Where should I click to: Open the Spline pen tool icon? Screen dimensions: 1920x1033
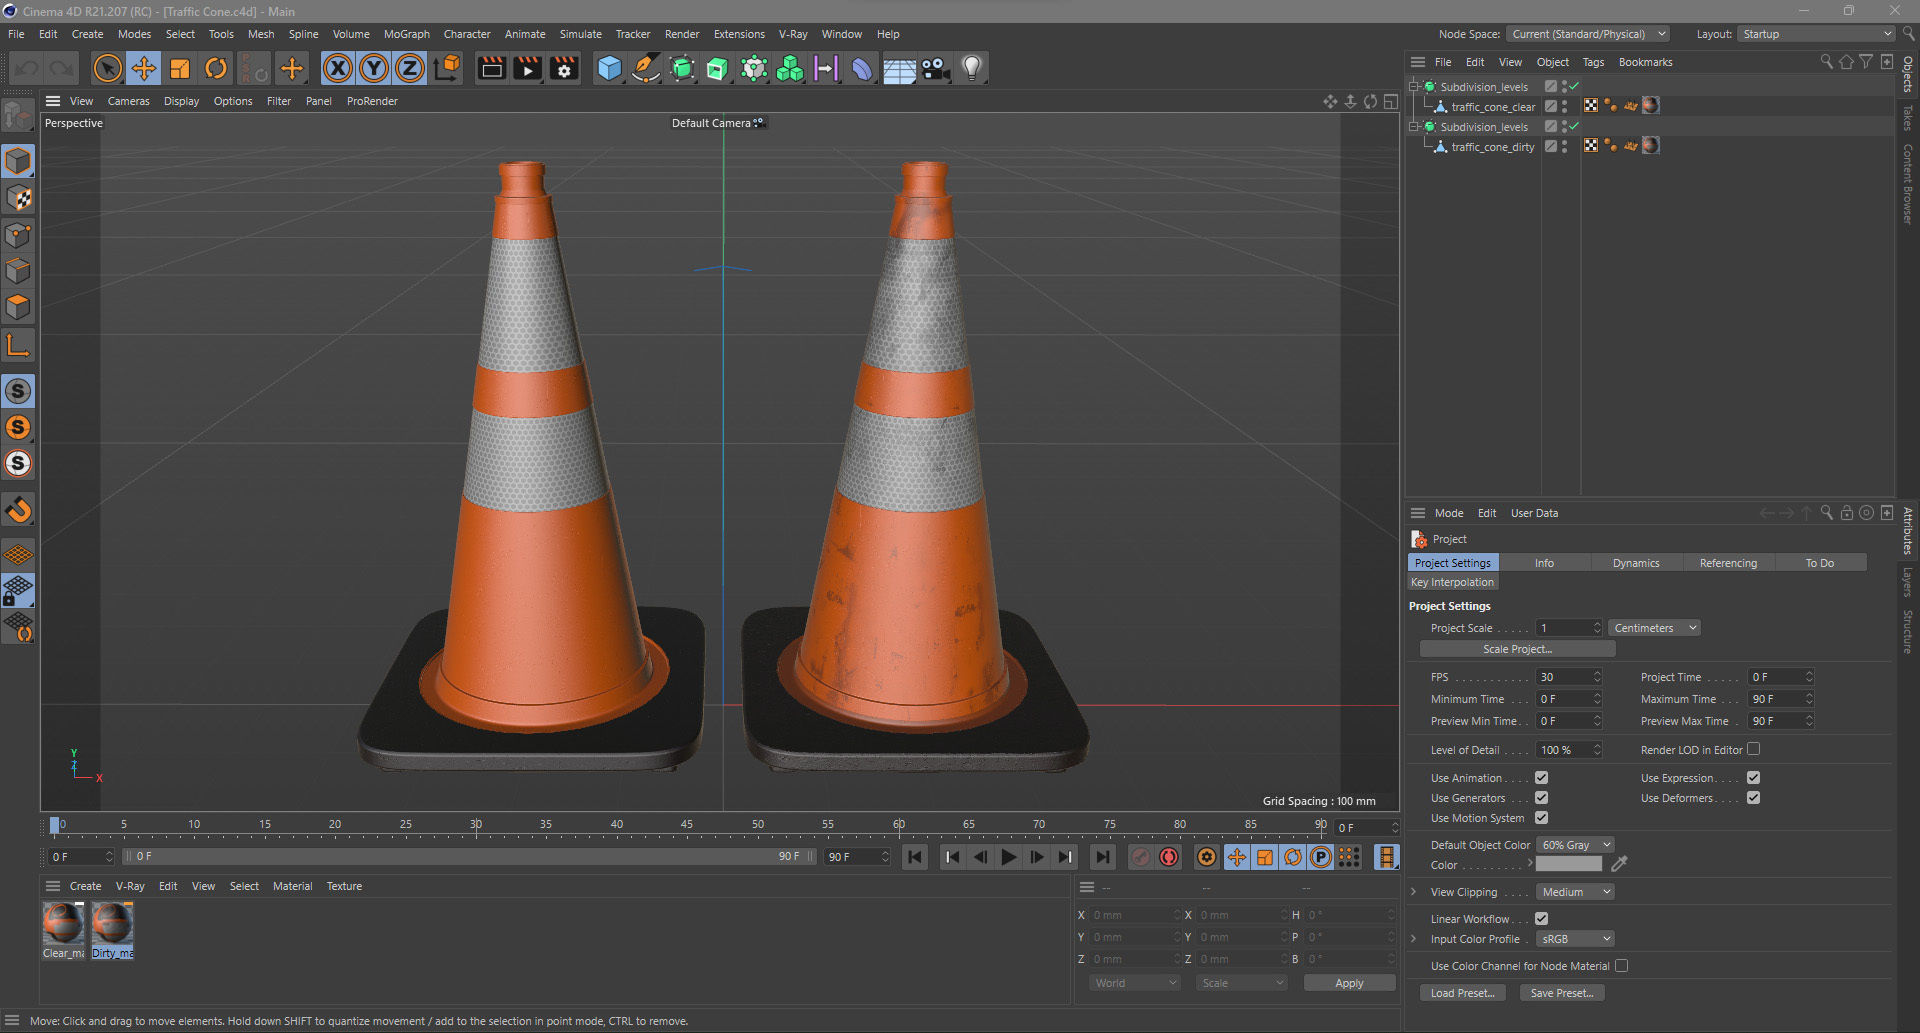tap(646, 68)
